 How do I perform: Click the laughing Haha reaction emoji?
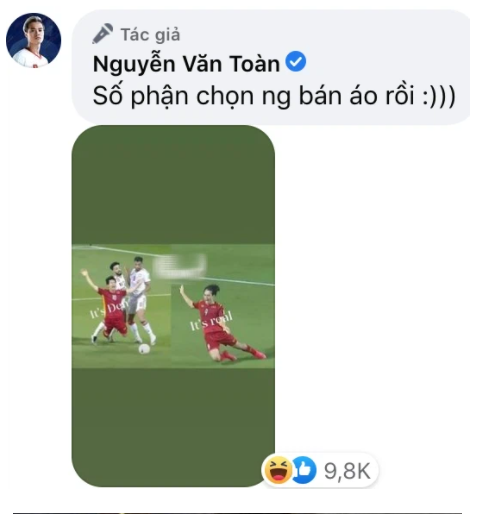pos(277,470)
